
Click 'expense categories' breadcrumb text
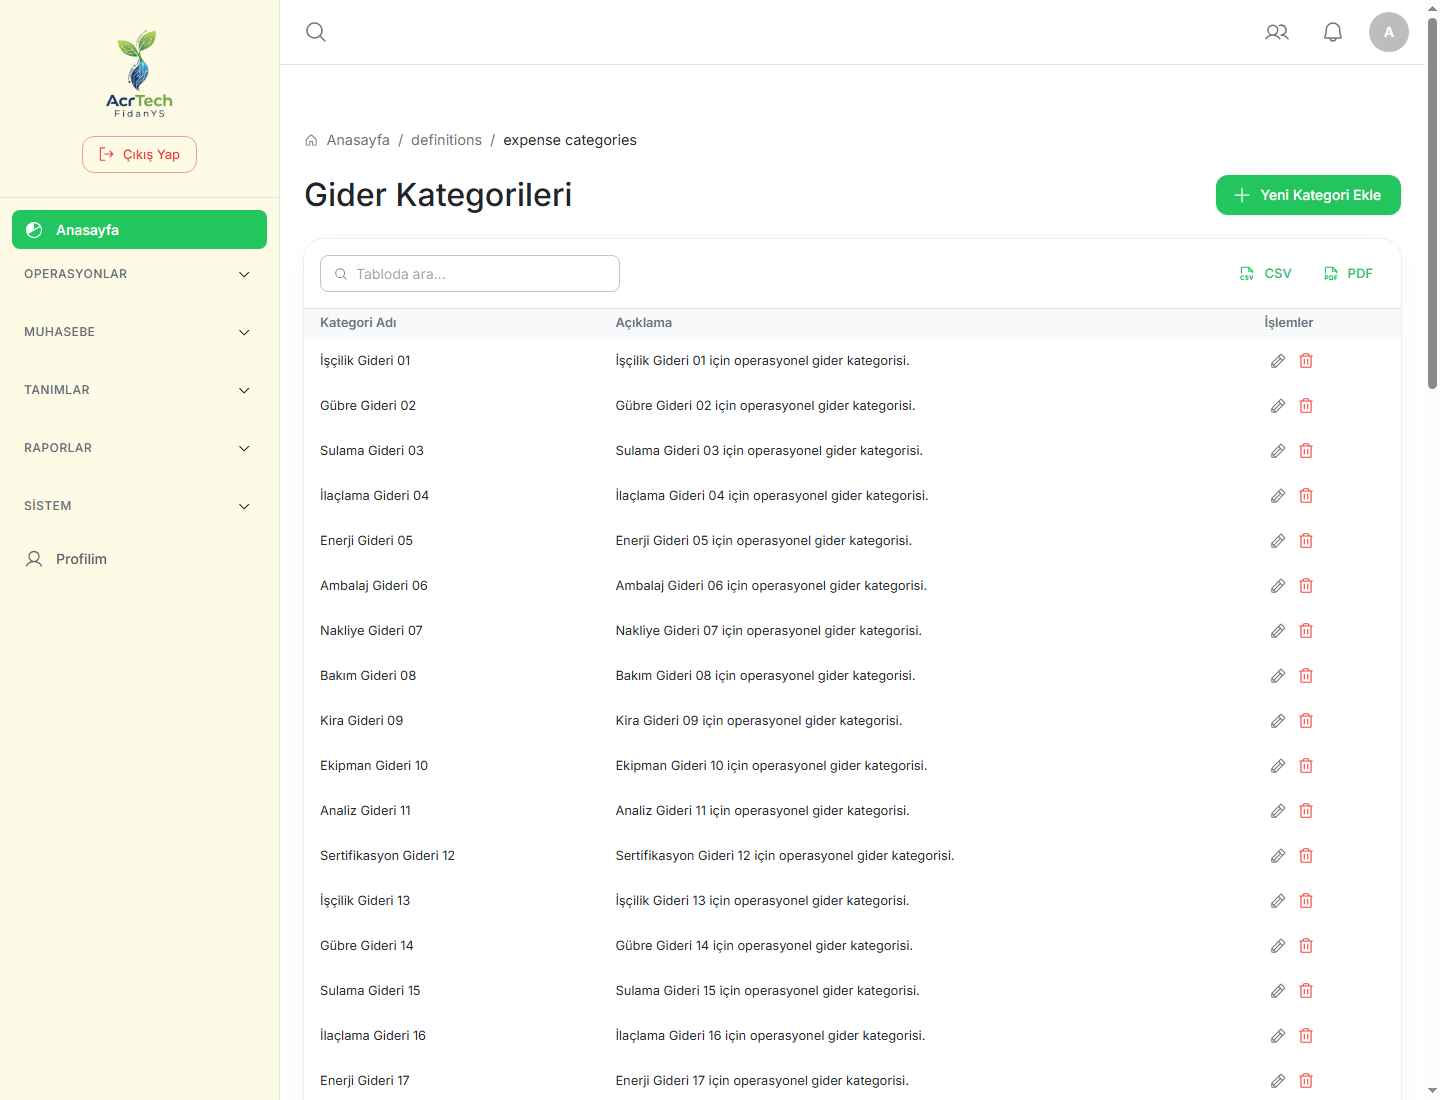[x=570, y=140]
